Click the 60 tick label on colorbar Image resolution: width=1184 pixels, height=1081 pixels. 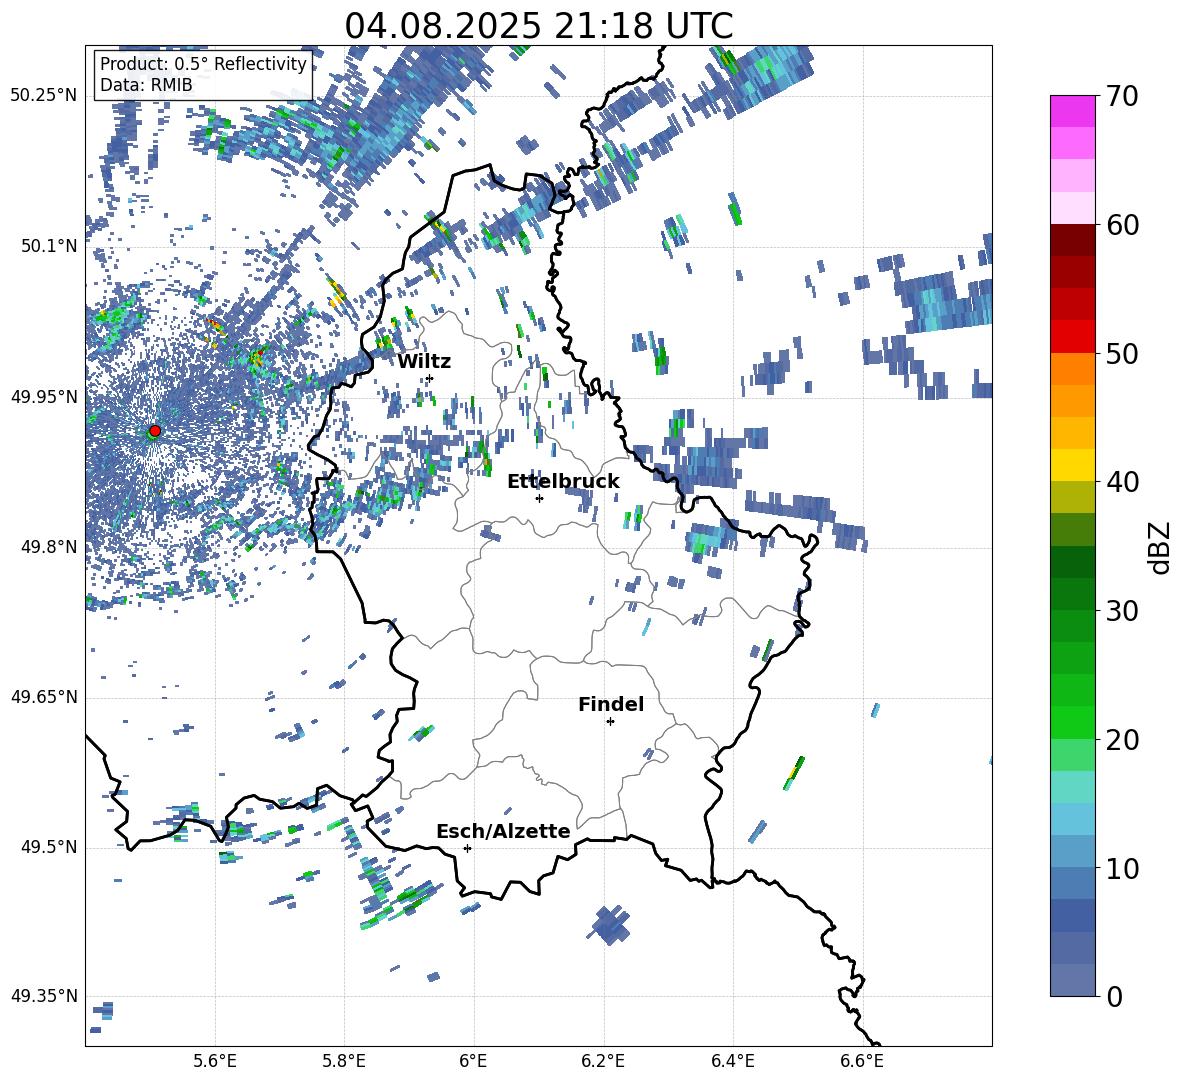[x=1122, y=225]
